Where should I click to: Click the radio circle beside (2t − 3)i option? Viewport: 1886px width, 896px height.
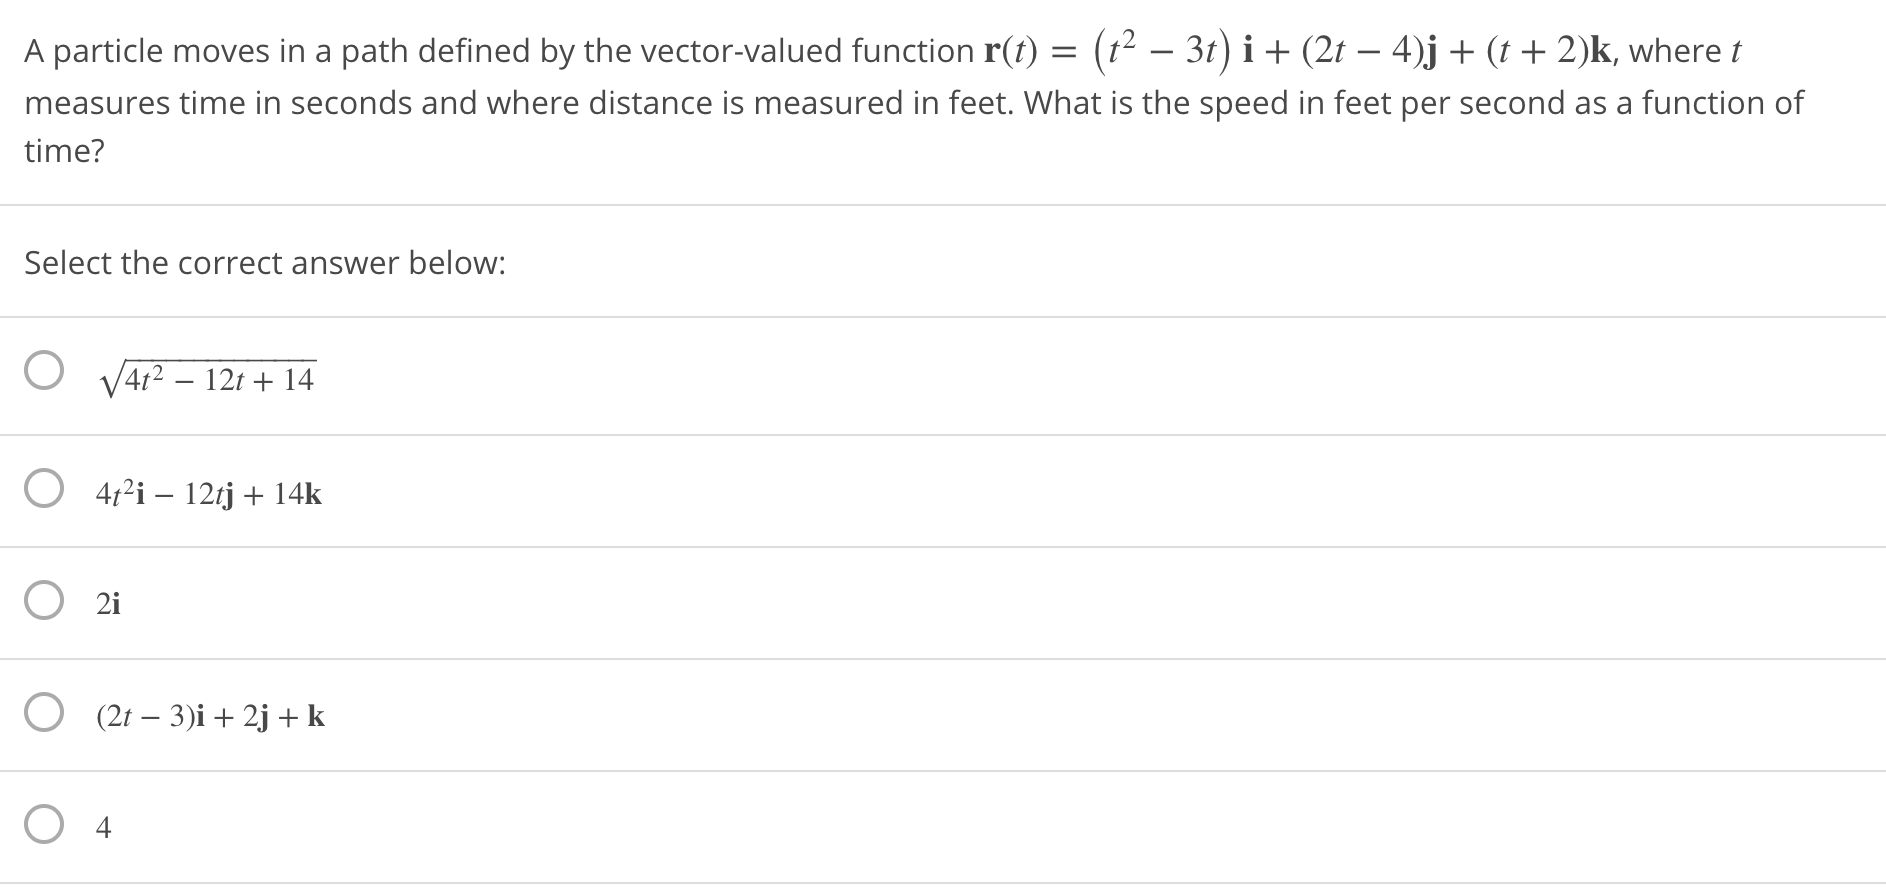click(x=42, y=712)
